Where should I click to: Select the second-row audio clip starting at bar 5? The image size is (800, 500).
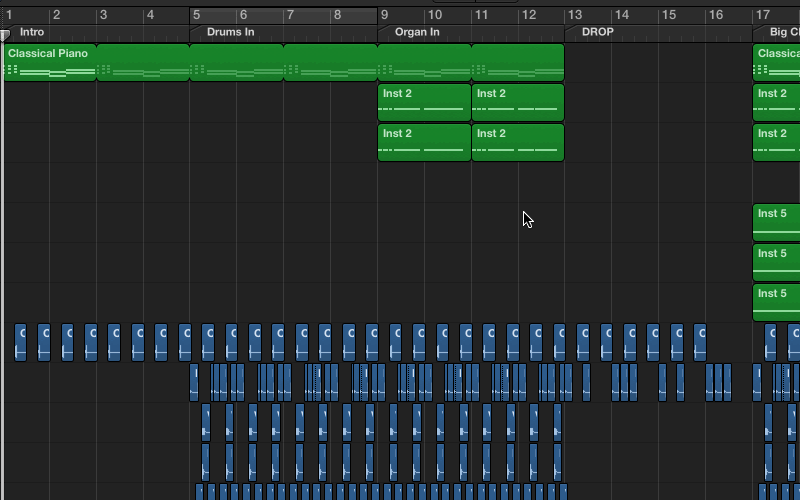click(194, 382)
